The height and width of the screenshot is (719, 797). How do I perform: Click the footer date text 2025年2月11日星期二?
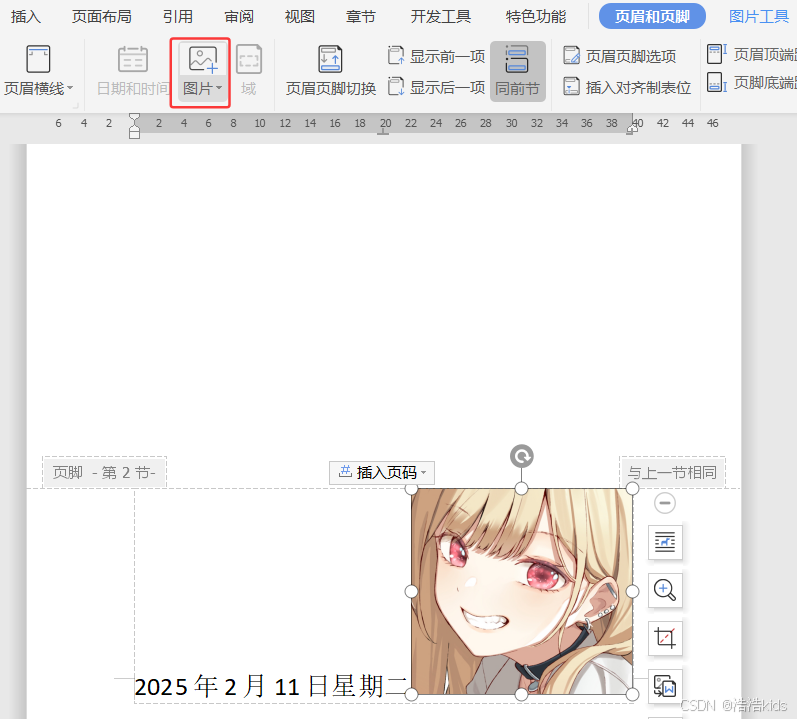coord(271,686)
